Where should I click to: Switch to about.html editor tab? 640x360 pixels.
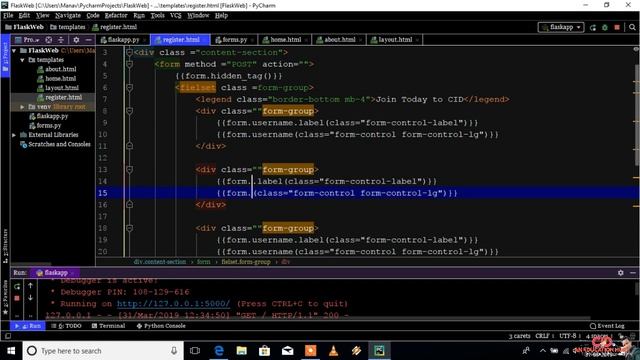pos(339,40)
